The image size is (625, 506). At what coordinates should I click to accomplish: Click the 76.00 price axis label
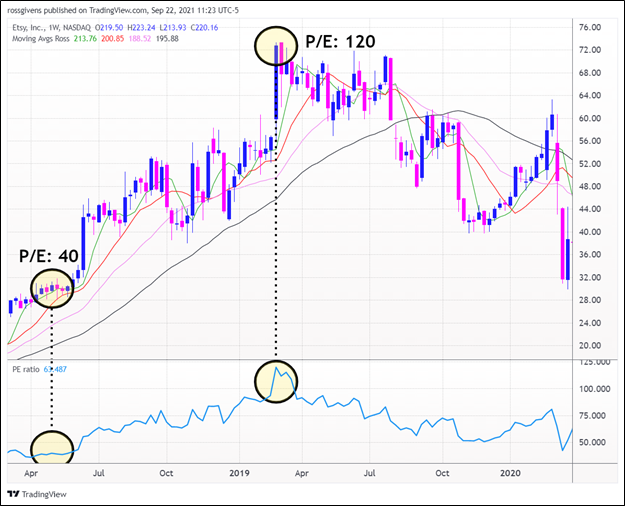pos(590,28)
